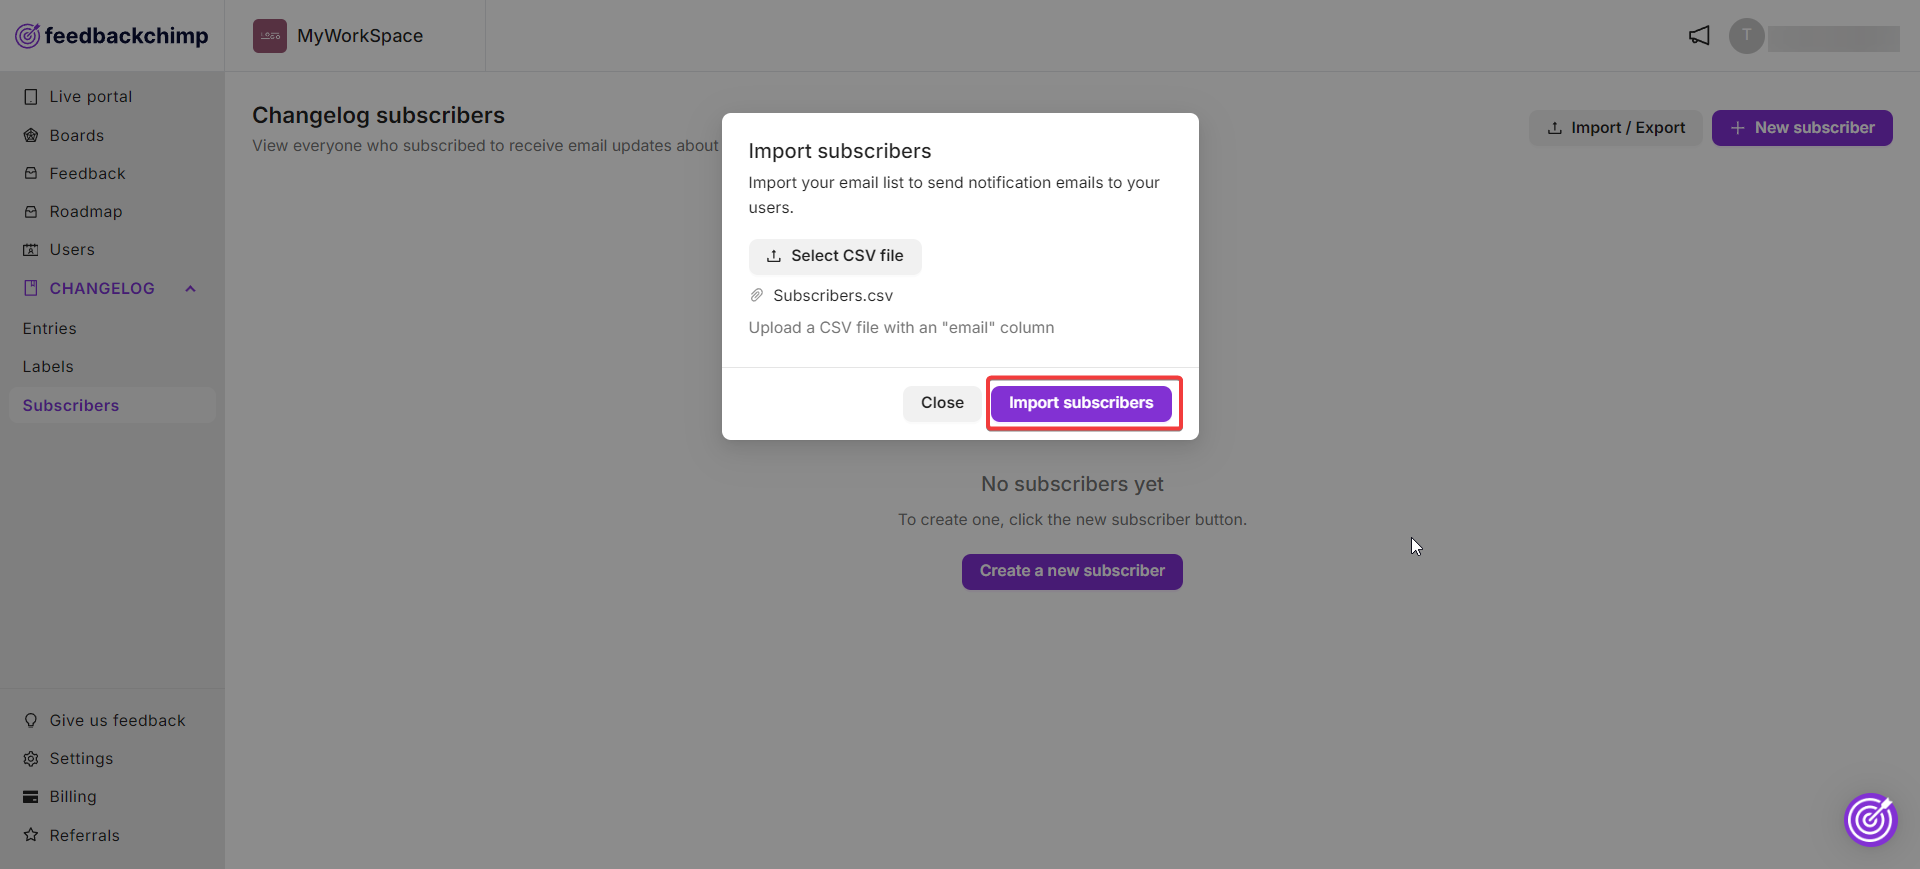
Task: Open the user profile avatar
Action: point(1747,36)
